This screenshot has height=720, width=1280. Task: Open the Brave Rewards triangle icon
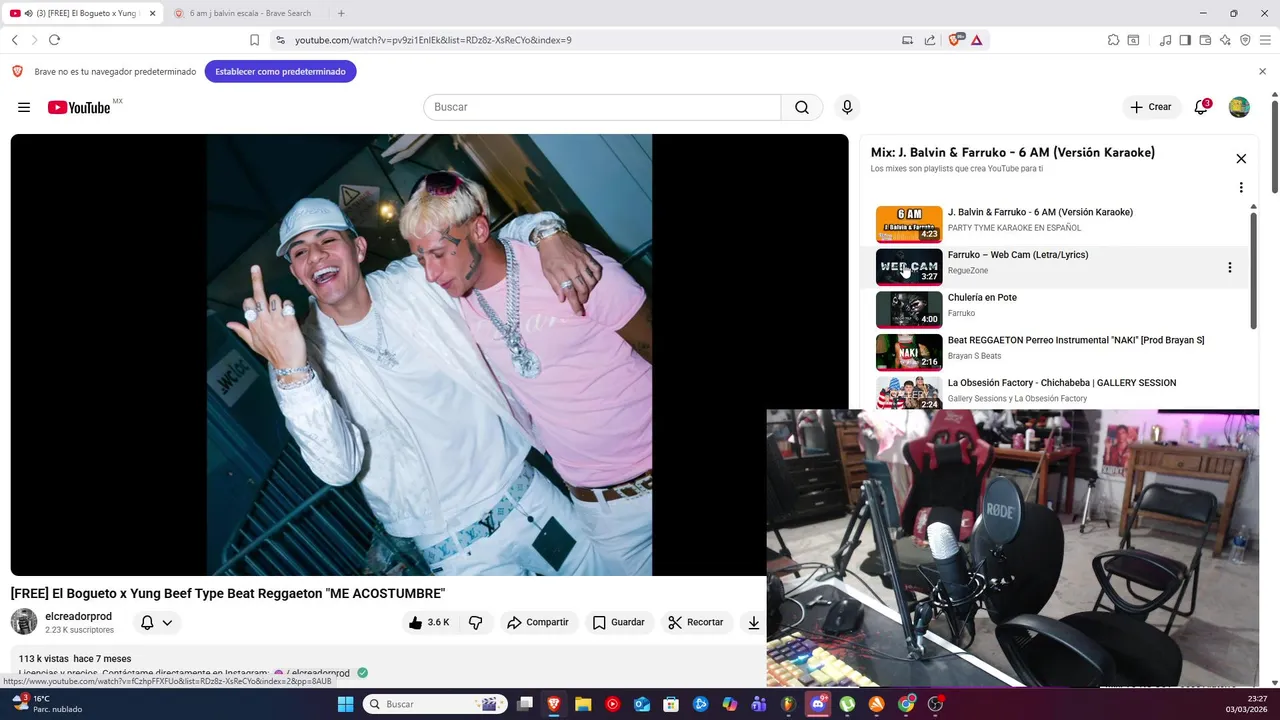click(976, 40)
